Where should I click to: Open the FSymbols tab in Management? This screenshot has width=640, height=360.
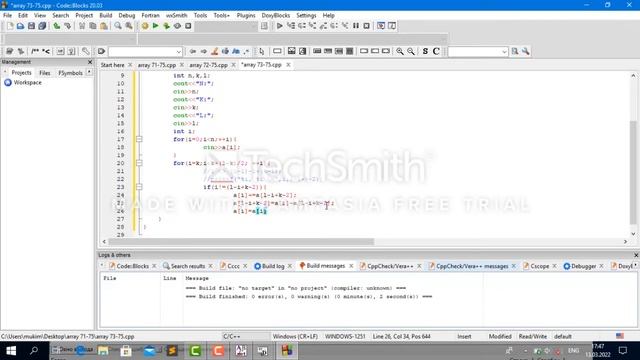click(70, 73)
